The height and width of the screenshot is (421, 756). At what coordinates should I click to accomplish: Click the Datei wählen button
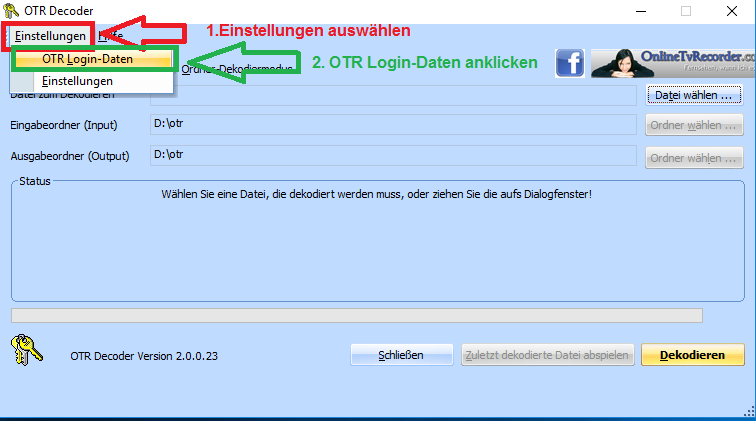pyautogui.click(x=695, y=95)
